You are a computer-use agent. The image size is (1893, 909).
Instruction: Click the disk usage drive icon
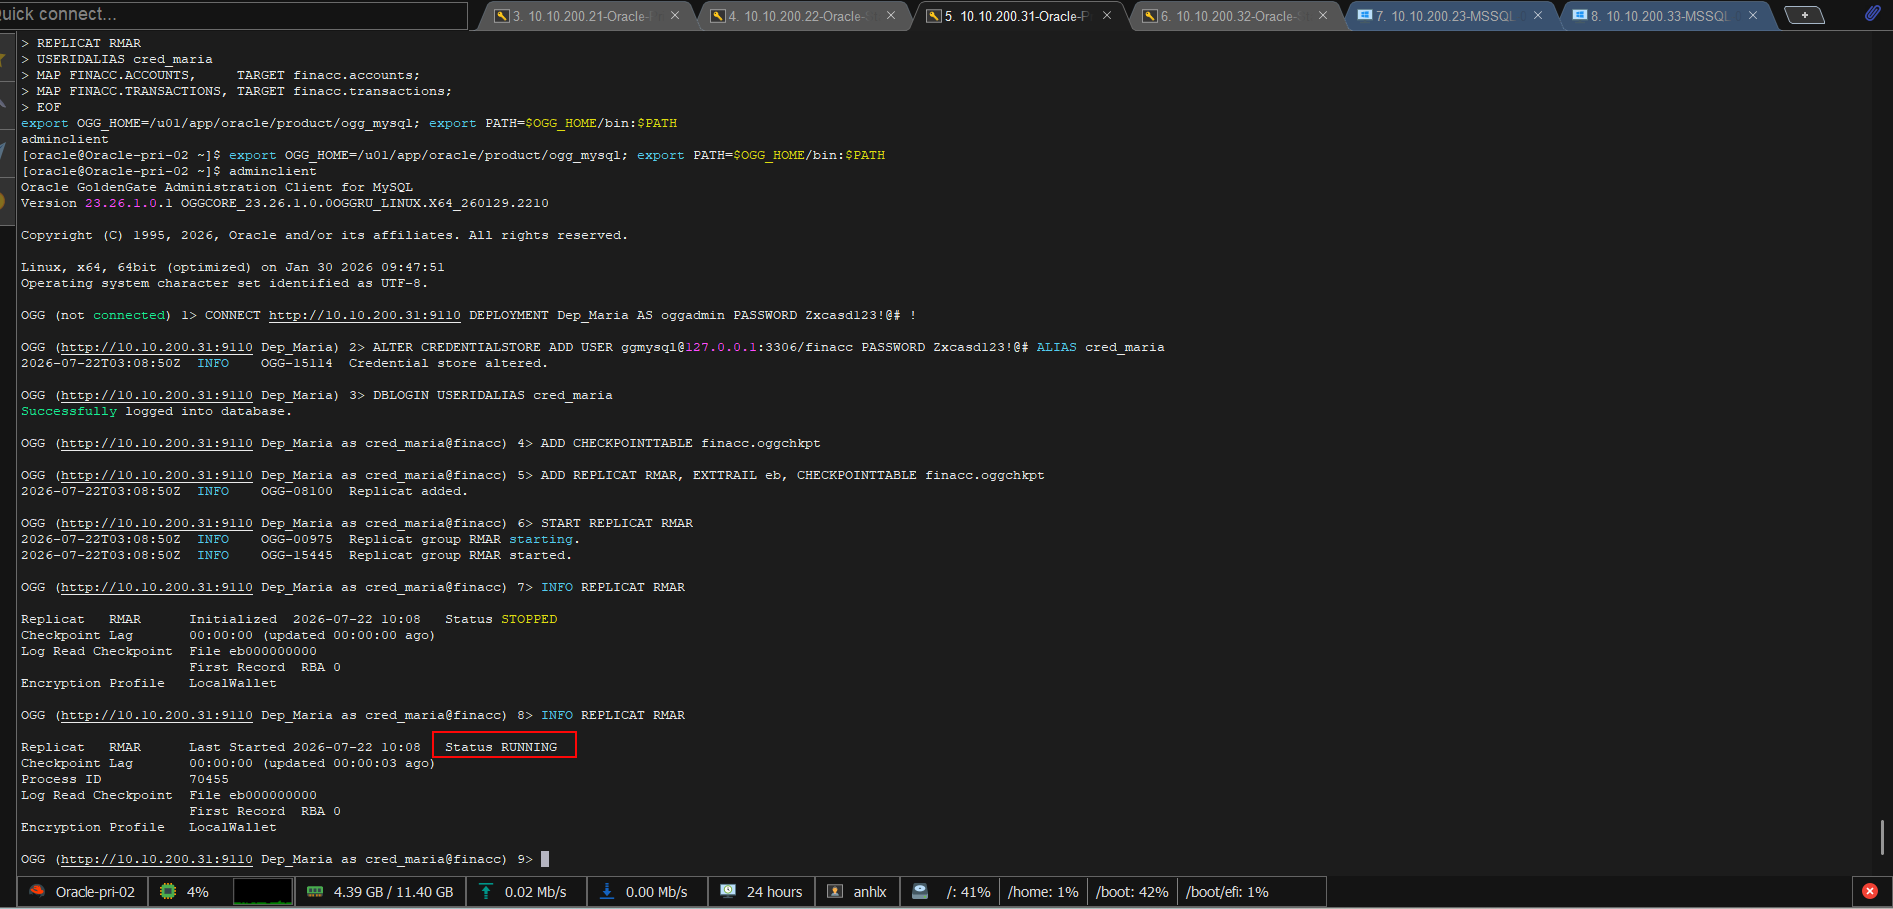pyautogui.click(x=920, y=891)
